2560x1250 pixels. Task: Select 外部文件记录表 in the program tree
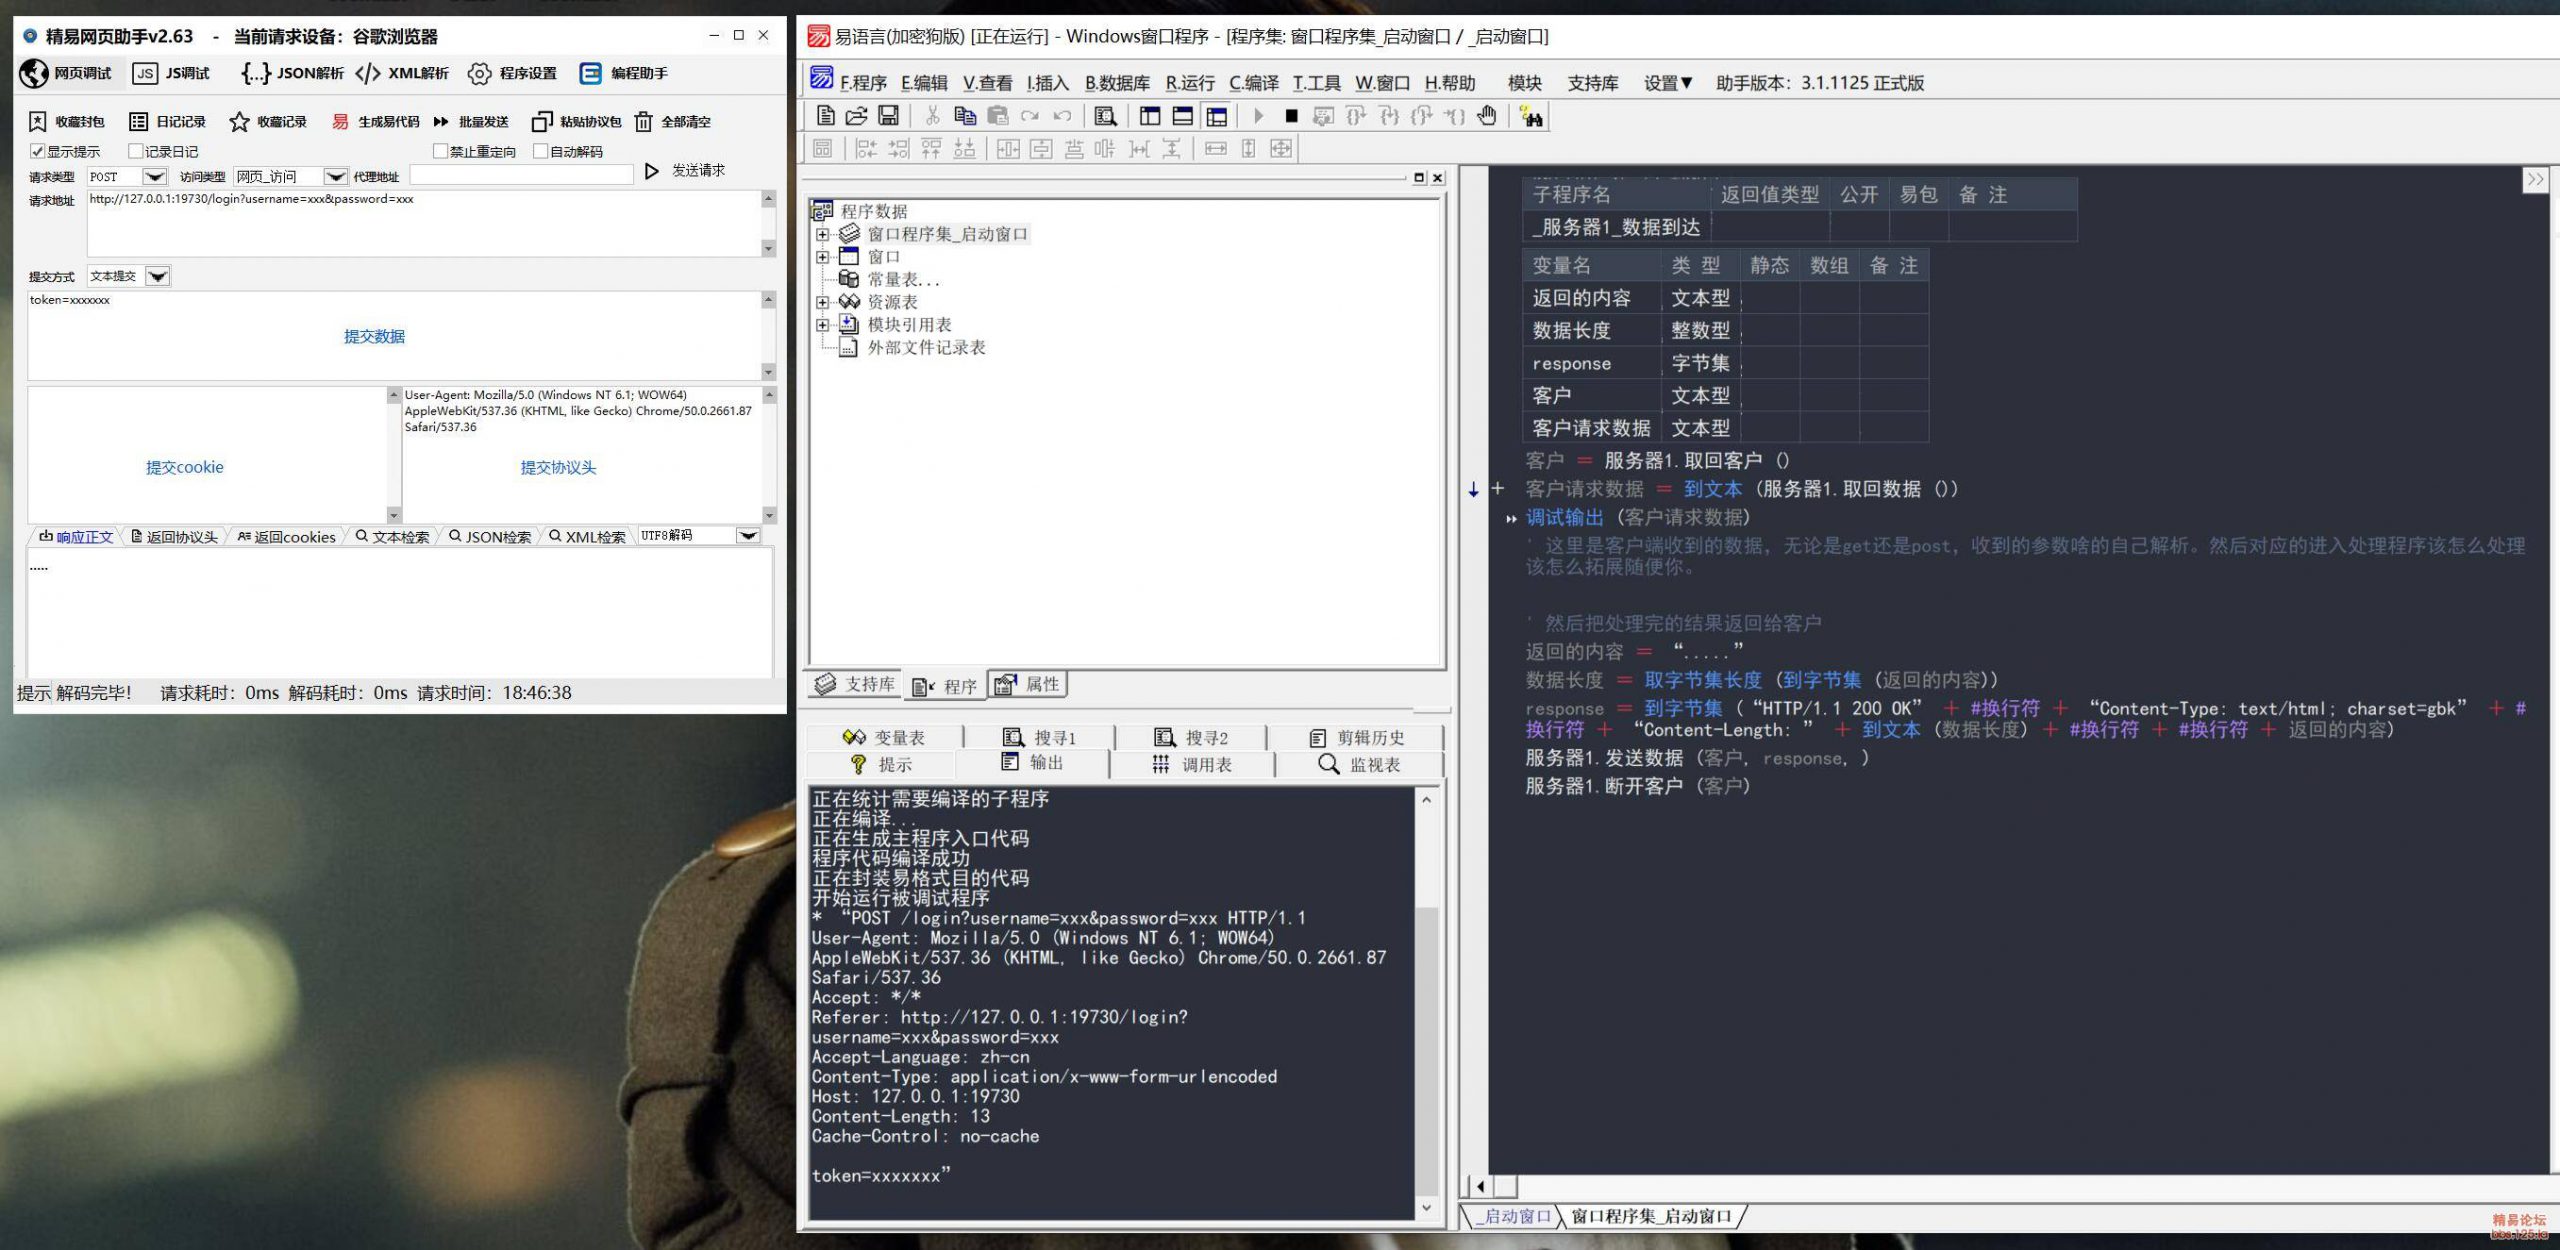[x=926, y=348]
